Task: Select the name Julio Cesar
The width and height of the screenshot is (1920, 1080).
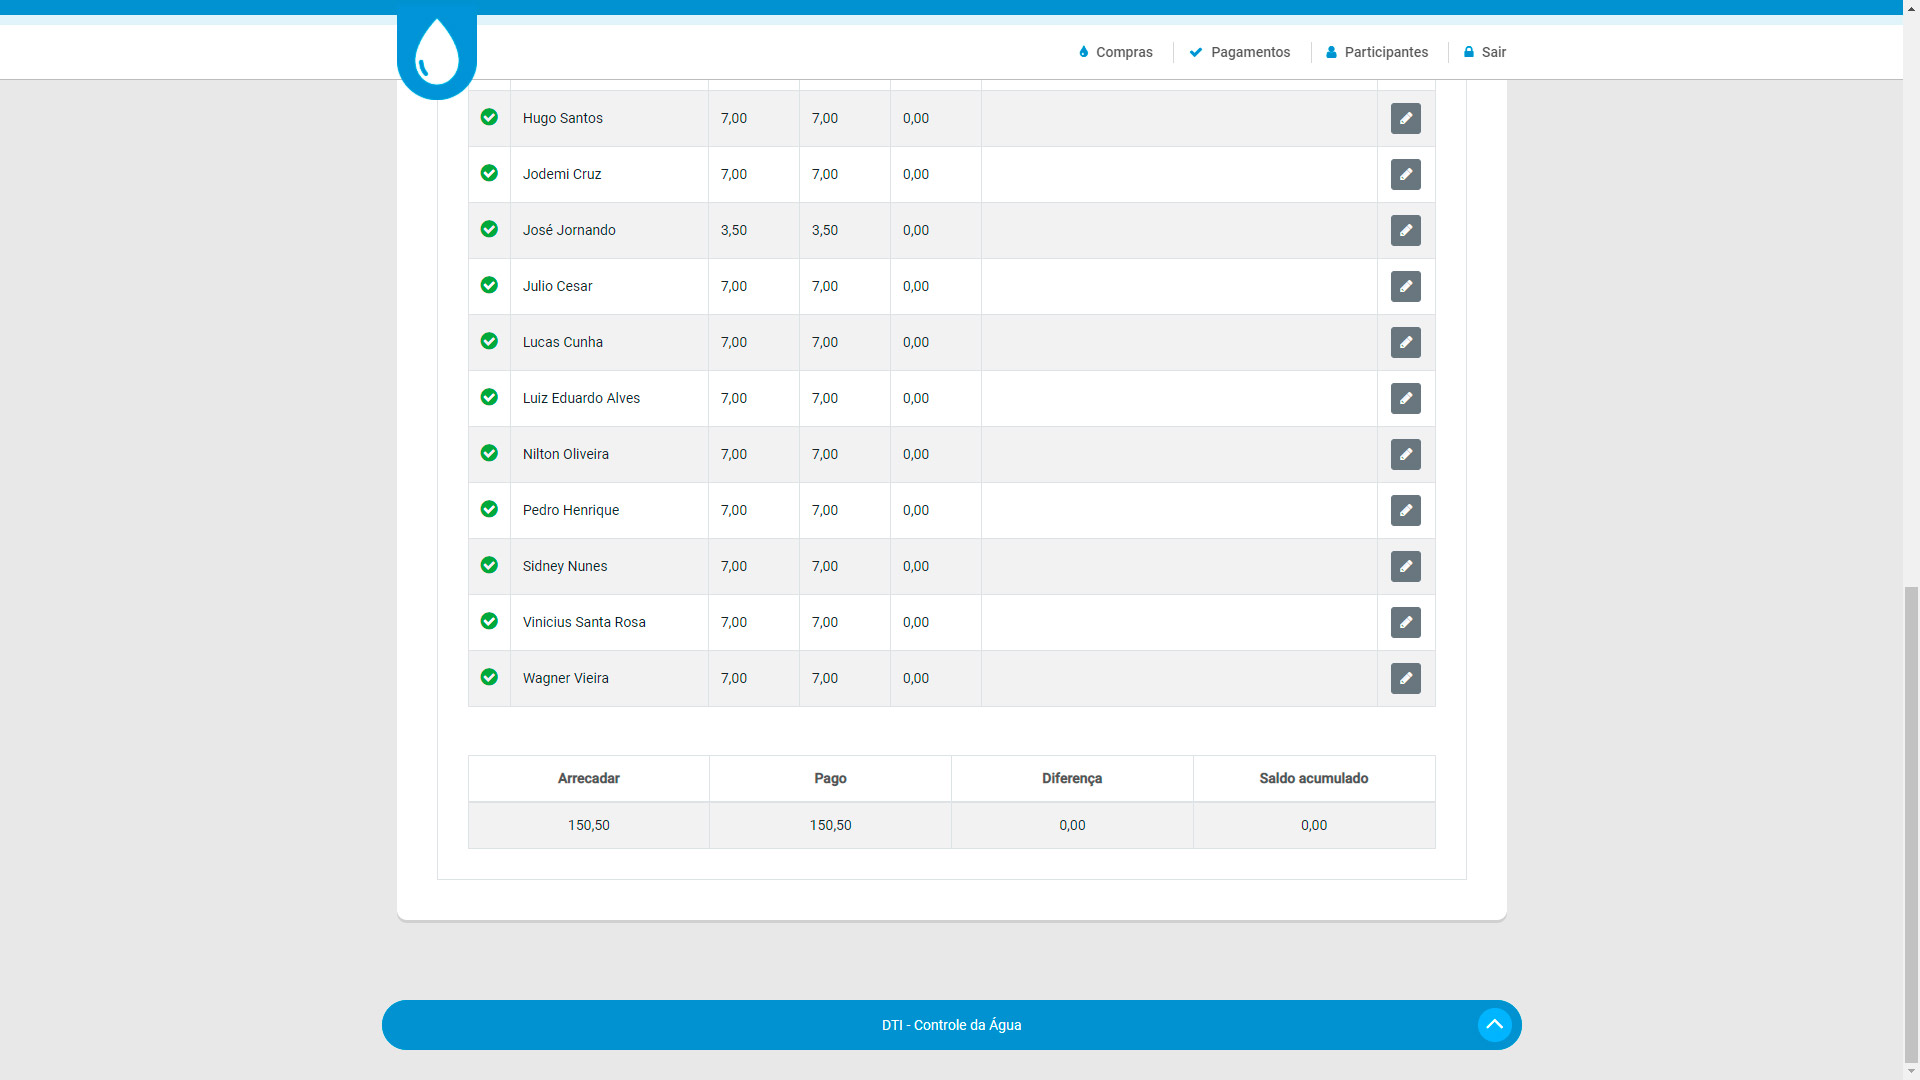Action: [557, 286]
